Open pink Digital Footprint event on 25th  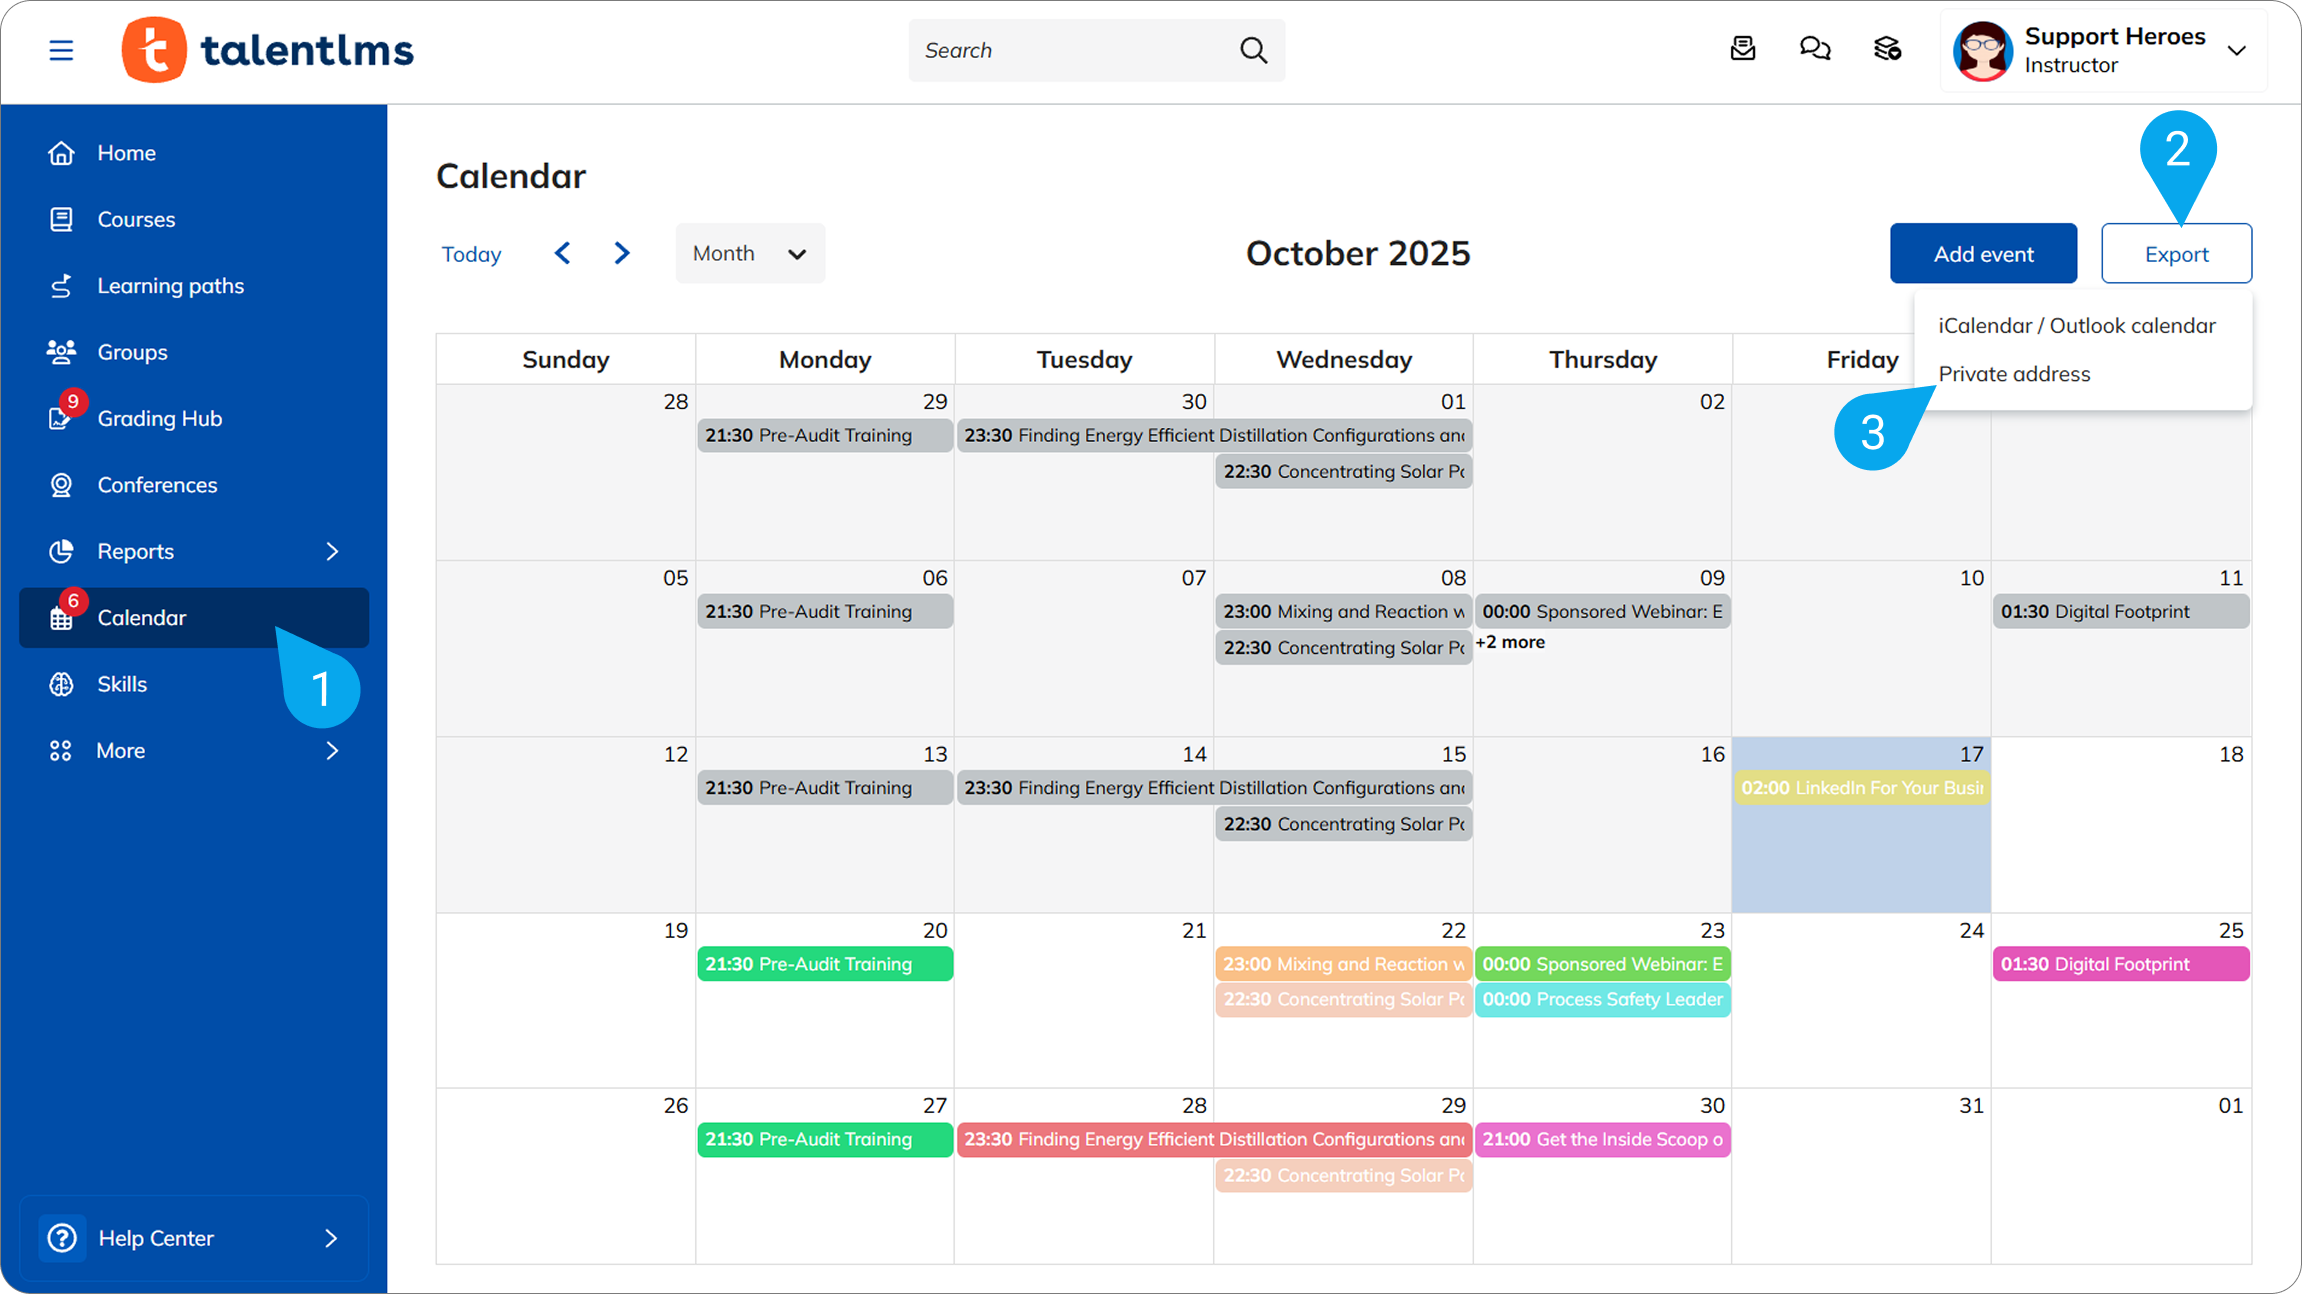pos(2120,964)
